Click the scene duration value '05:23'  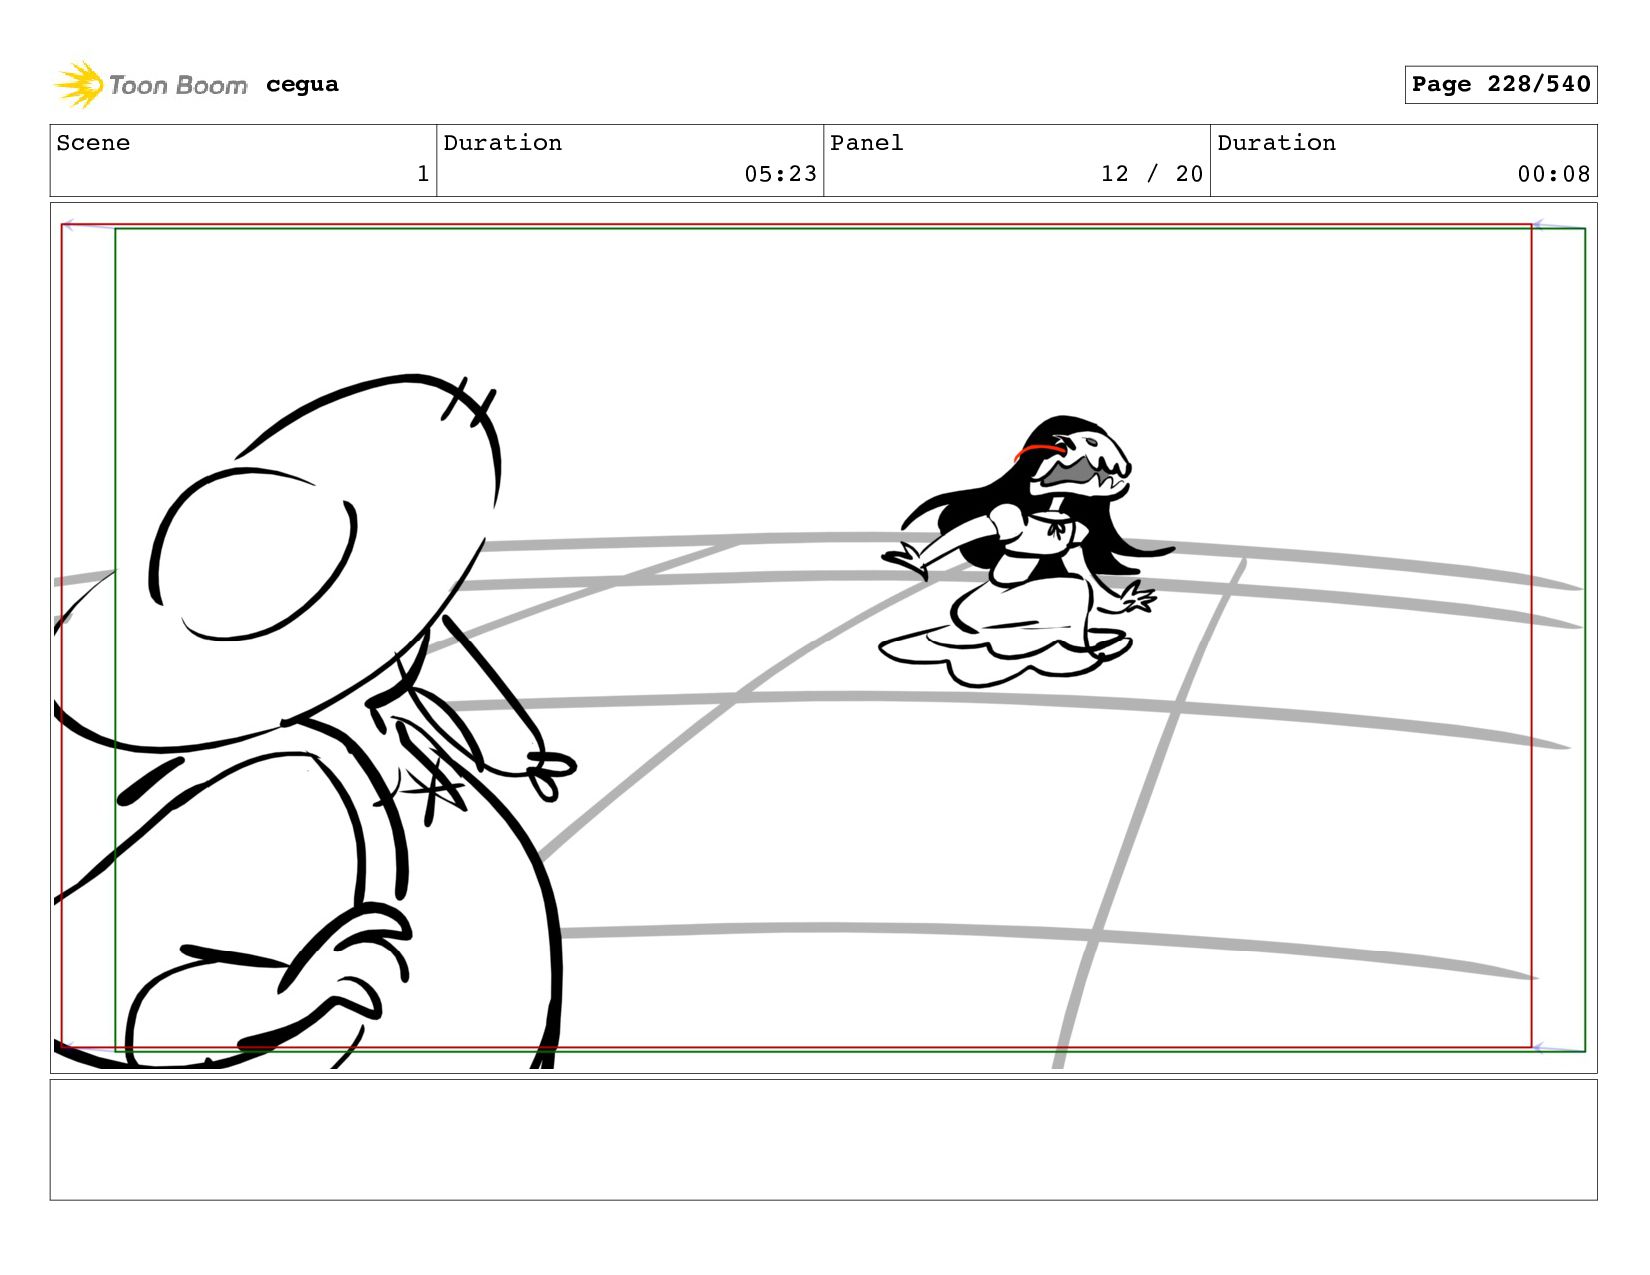pyautogui.click(x=780, y=174)
